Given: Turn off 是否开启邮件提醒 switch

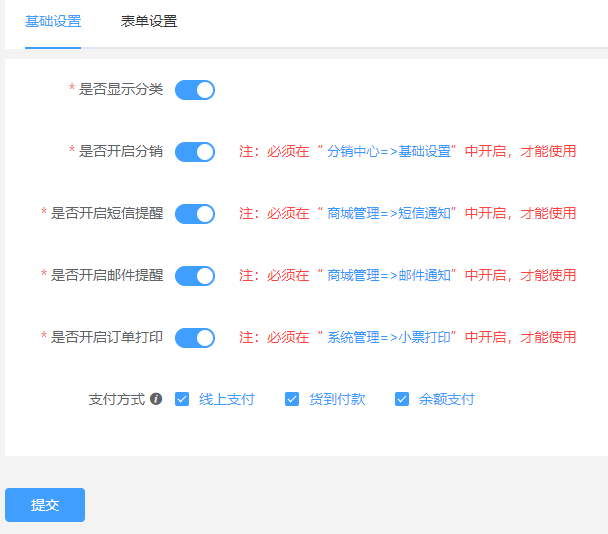Looking at the screenshot, I should coord(195,276).
